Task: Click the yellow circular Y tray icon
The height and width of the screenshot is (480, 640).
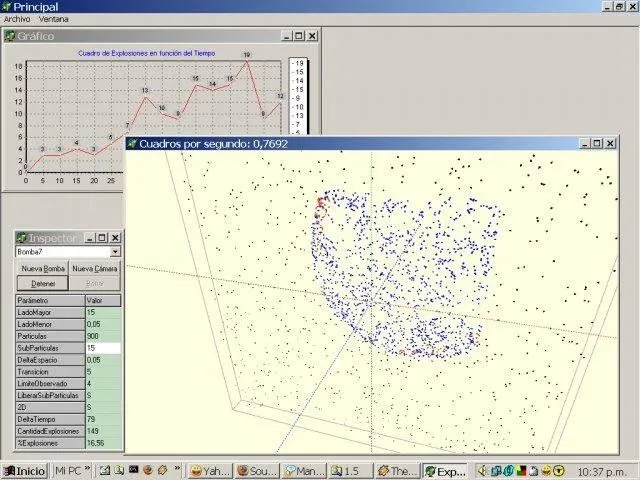Action: (559, 471)
